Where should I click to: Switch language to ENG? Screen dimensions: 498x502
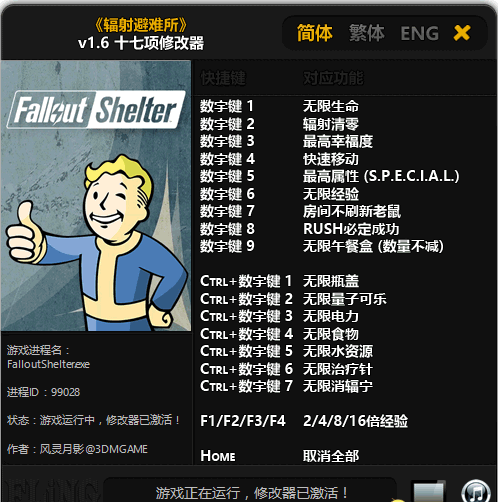(420, 33)
